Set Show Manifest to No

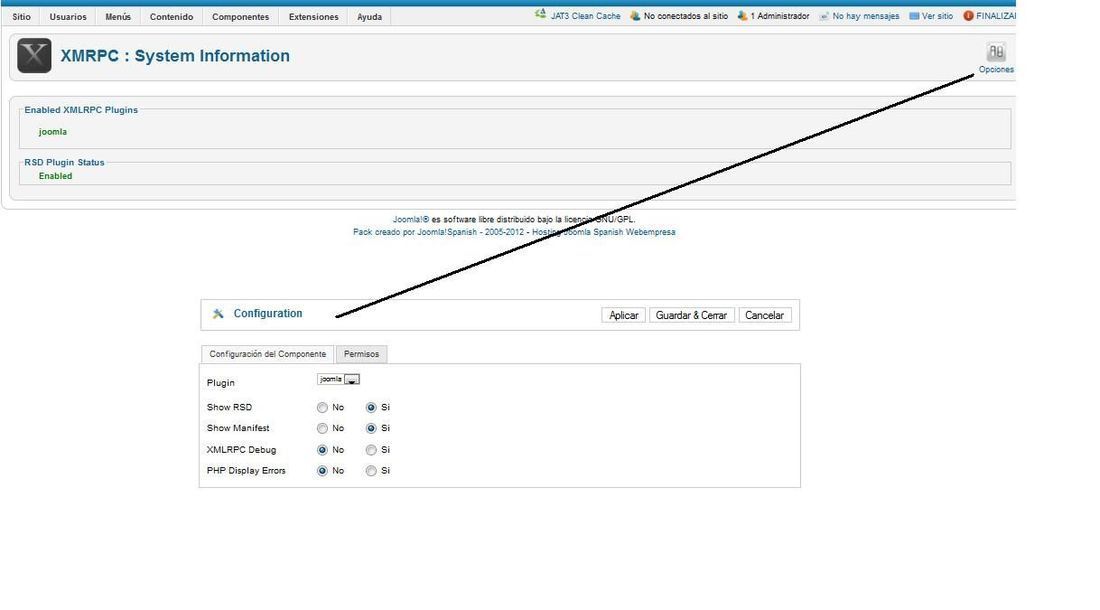click(x=322, y=428)
